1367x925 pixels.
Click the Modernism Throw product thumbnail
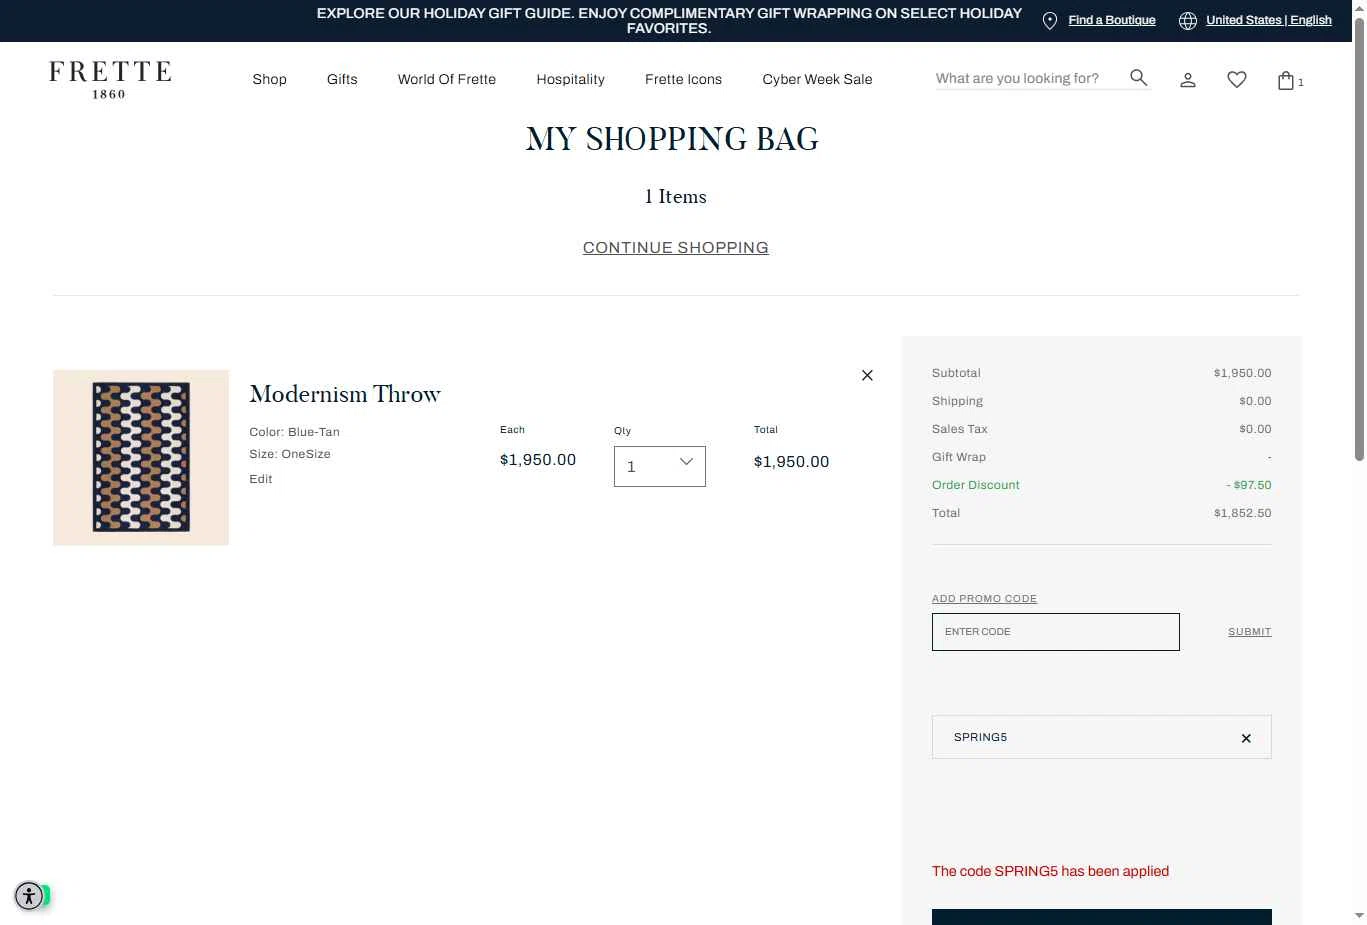click(x=141, y=458)
